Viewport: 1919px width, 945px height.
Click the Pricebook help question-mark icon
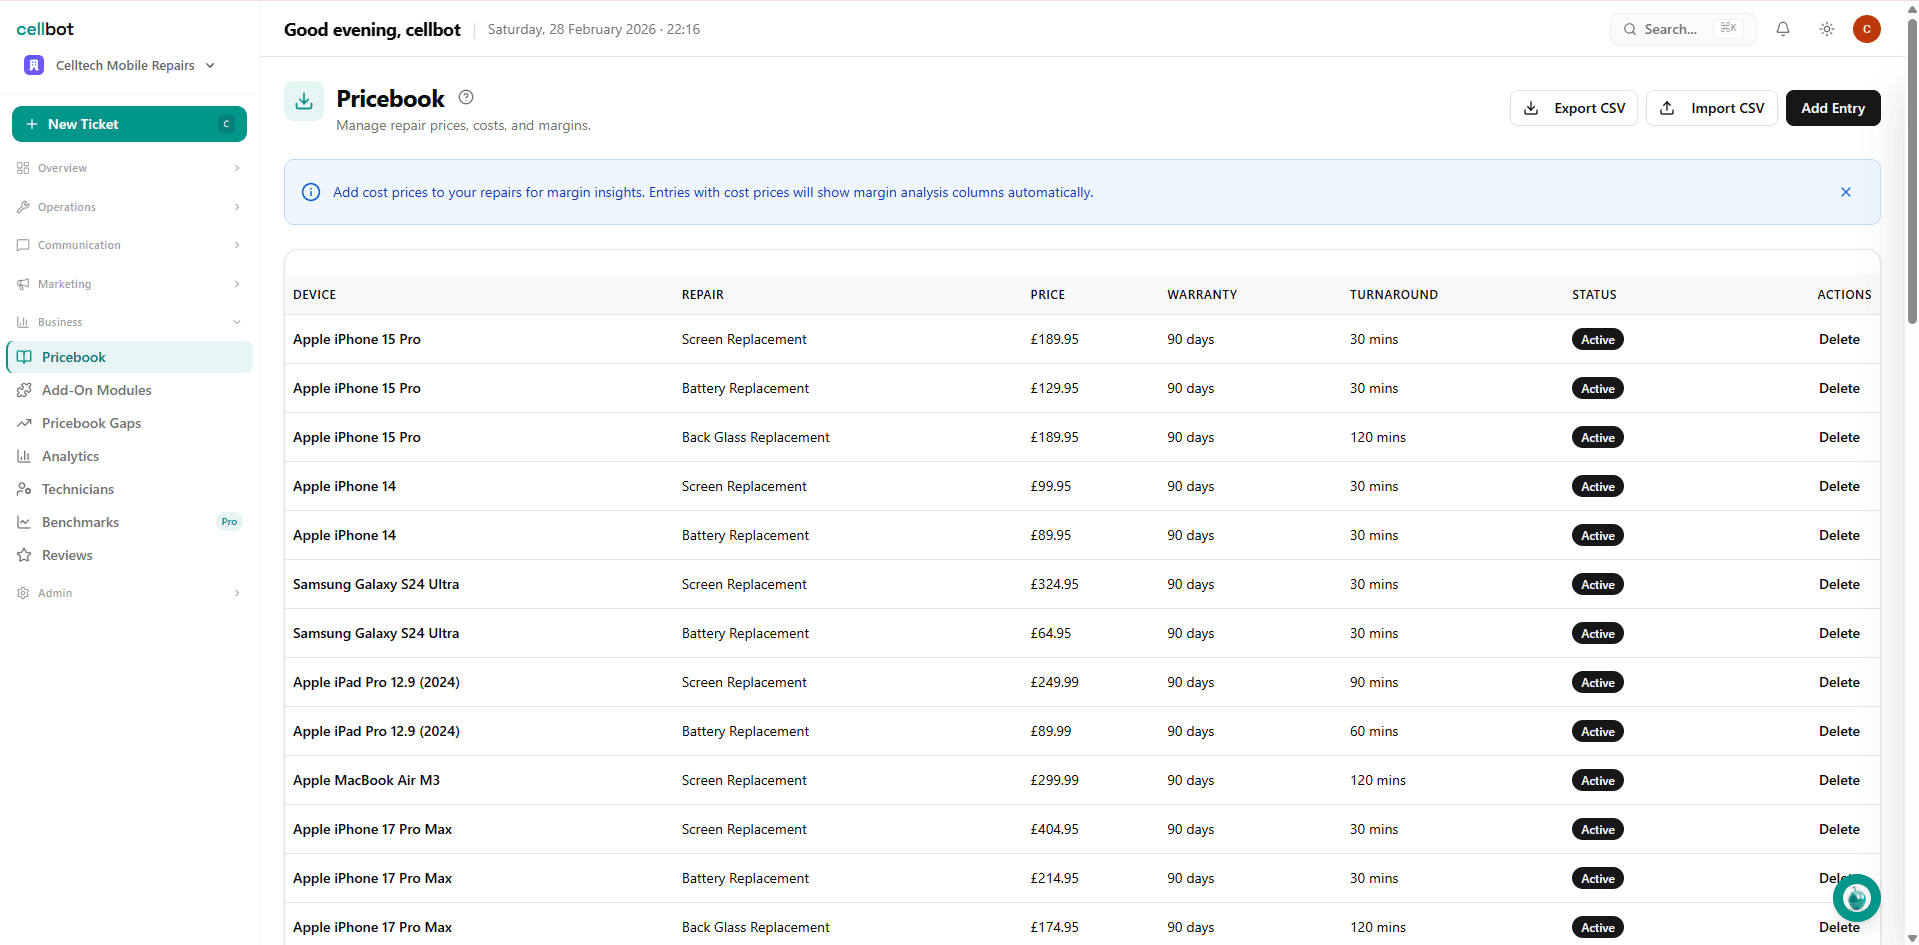[x=466, y=97]
